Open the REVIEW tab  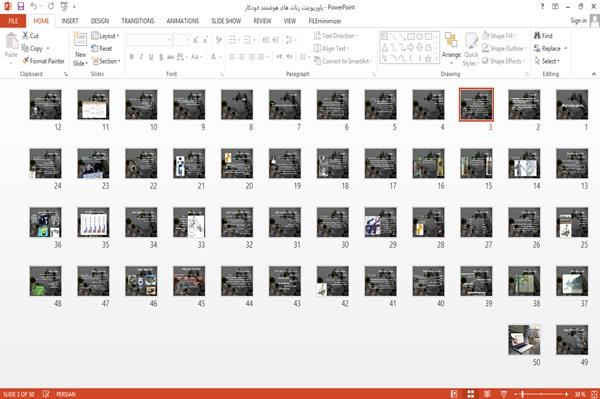(262, 21)
